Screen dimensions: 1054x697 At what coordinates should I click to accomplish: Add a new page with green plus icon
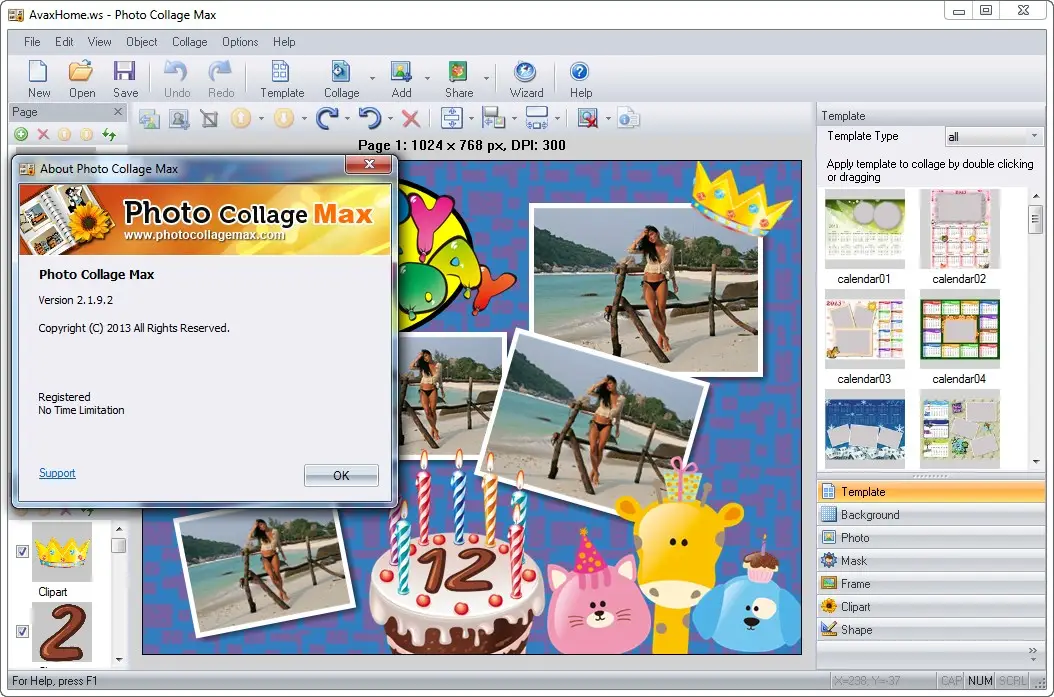(21, 134)
